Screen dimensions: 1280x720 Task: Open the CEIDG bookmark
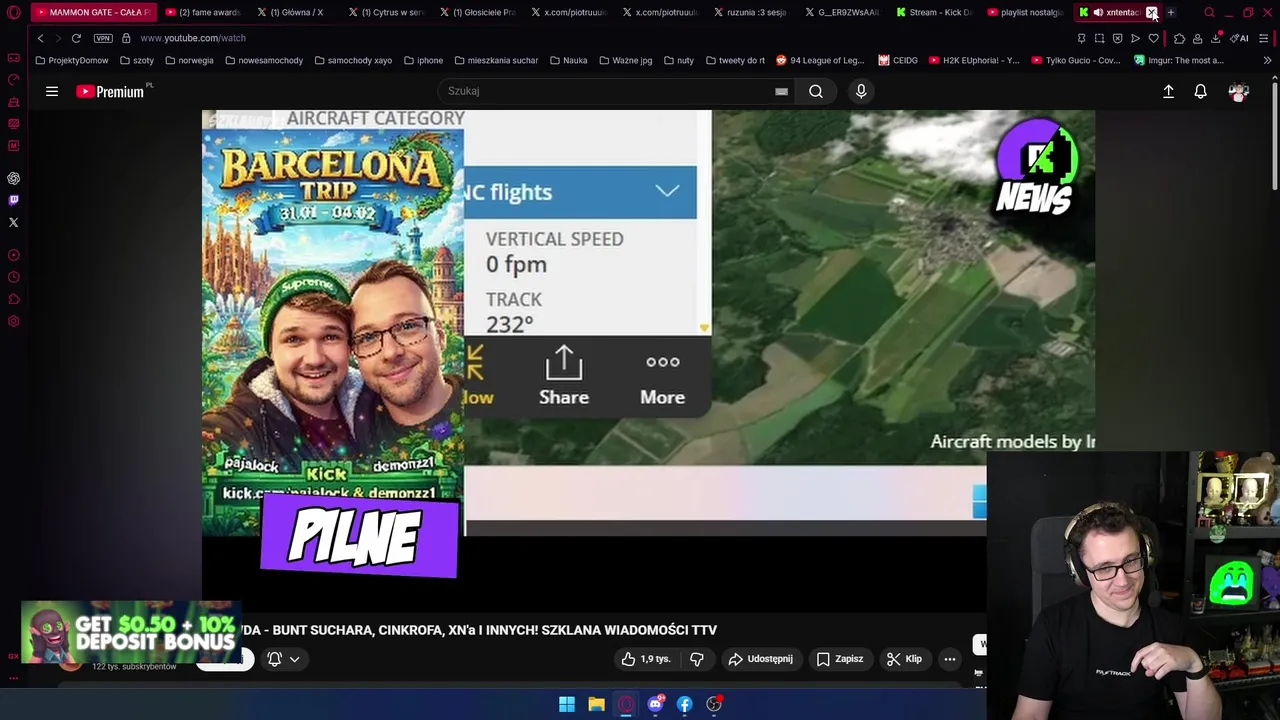(898, 60)
